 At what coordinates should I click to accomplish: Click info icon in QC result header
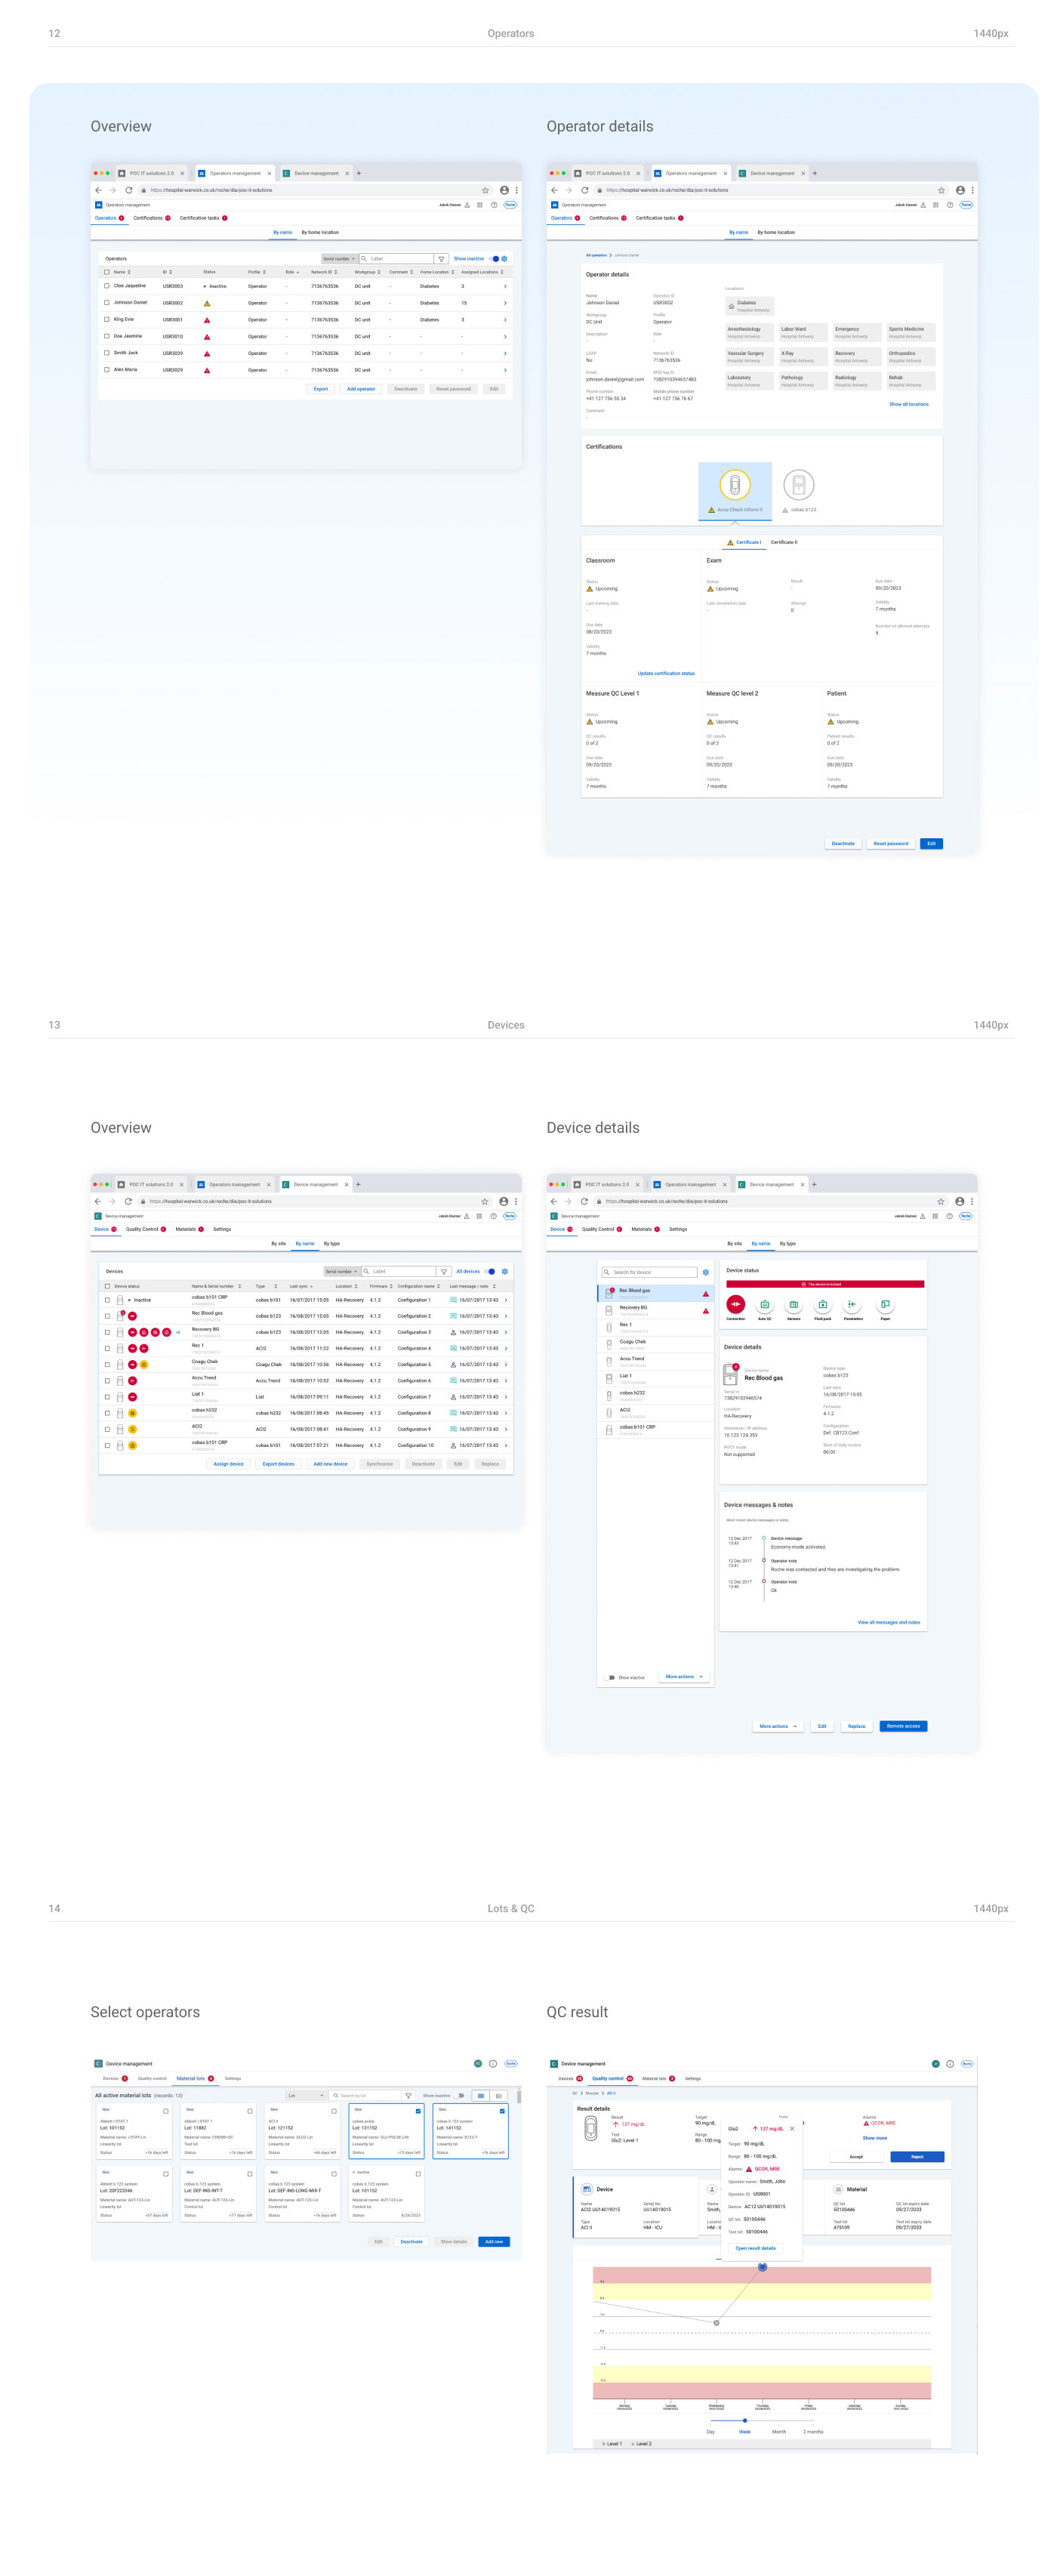[950, 2063]
